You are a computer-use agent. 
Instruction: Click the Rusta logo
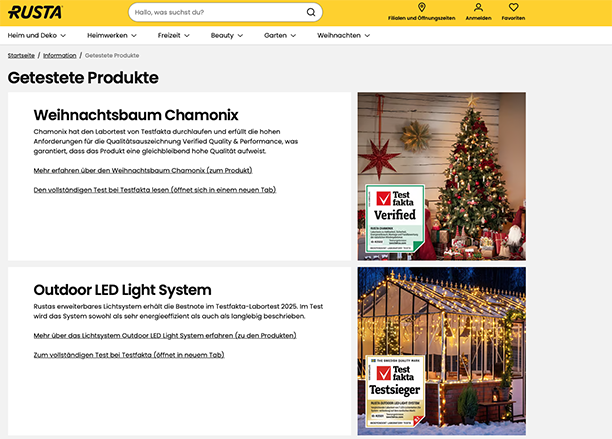[x=35, y=12]
